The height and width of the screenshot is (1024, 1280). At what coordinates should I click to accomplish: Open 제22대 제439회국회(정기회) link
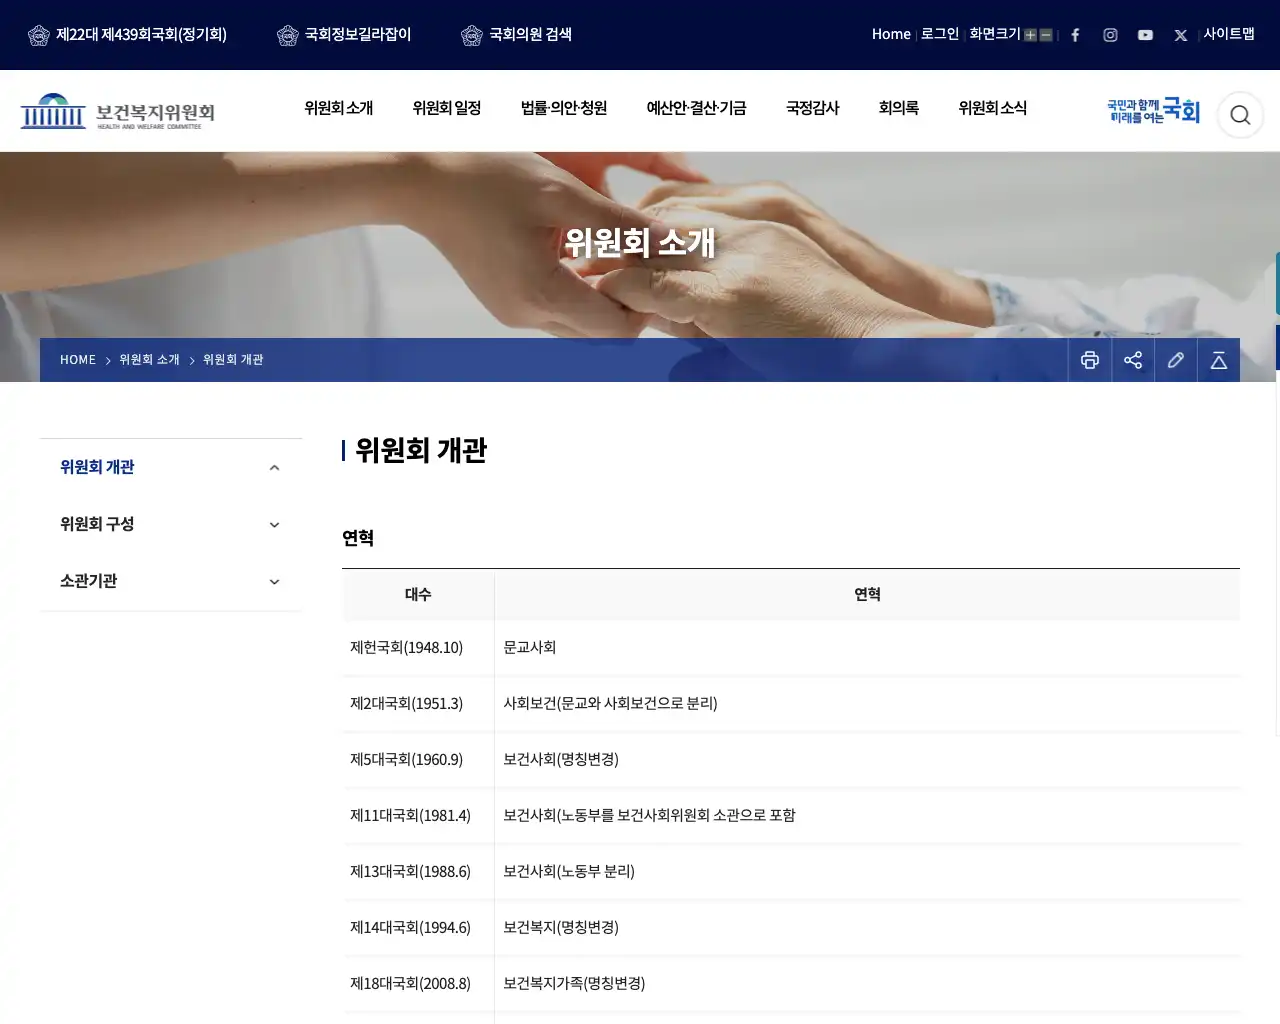tap(141, 35)
